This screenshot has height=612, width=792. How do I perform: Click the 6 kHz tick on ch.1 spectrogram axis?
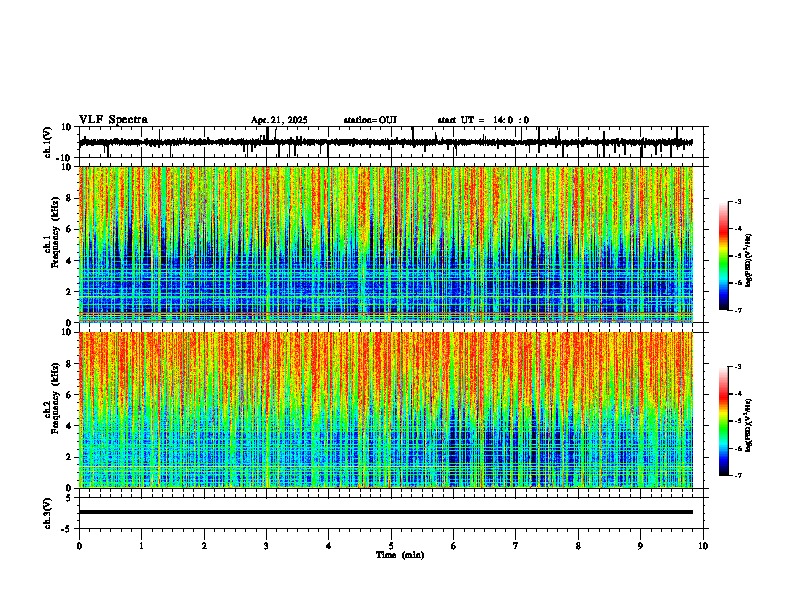70,229
